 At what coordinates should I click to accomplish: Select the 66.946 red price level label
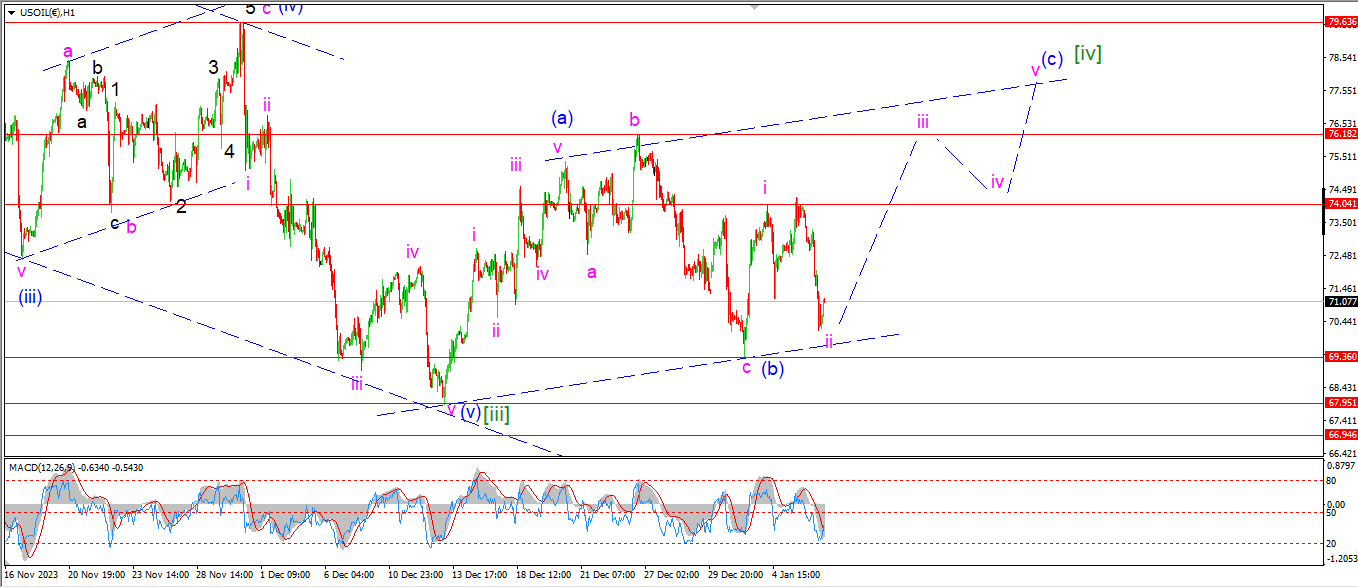click(1340, 436)
